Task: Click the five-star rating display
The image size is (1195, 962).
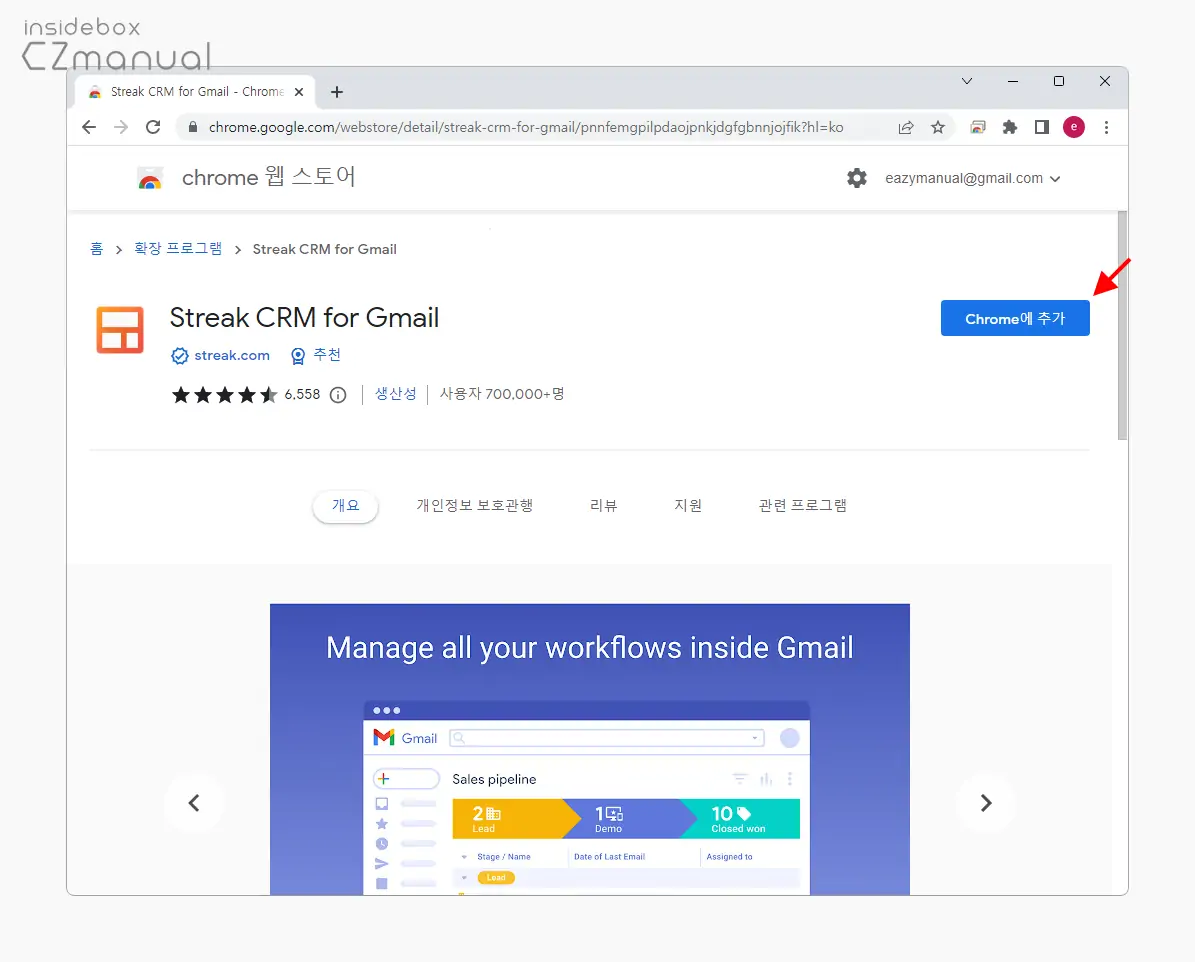Action: [224, 395]
